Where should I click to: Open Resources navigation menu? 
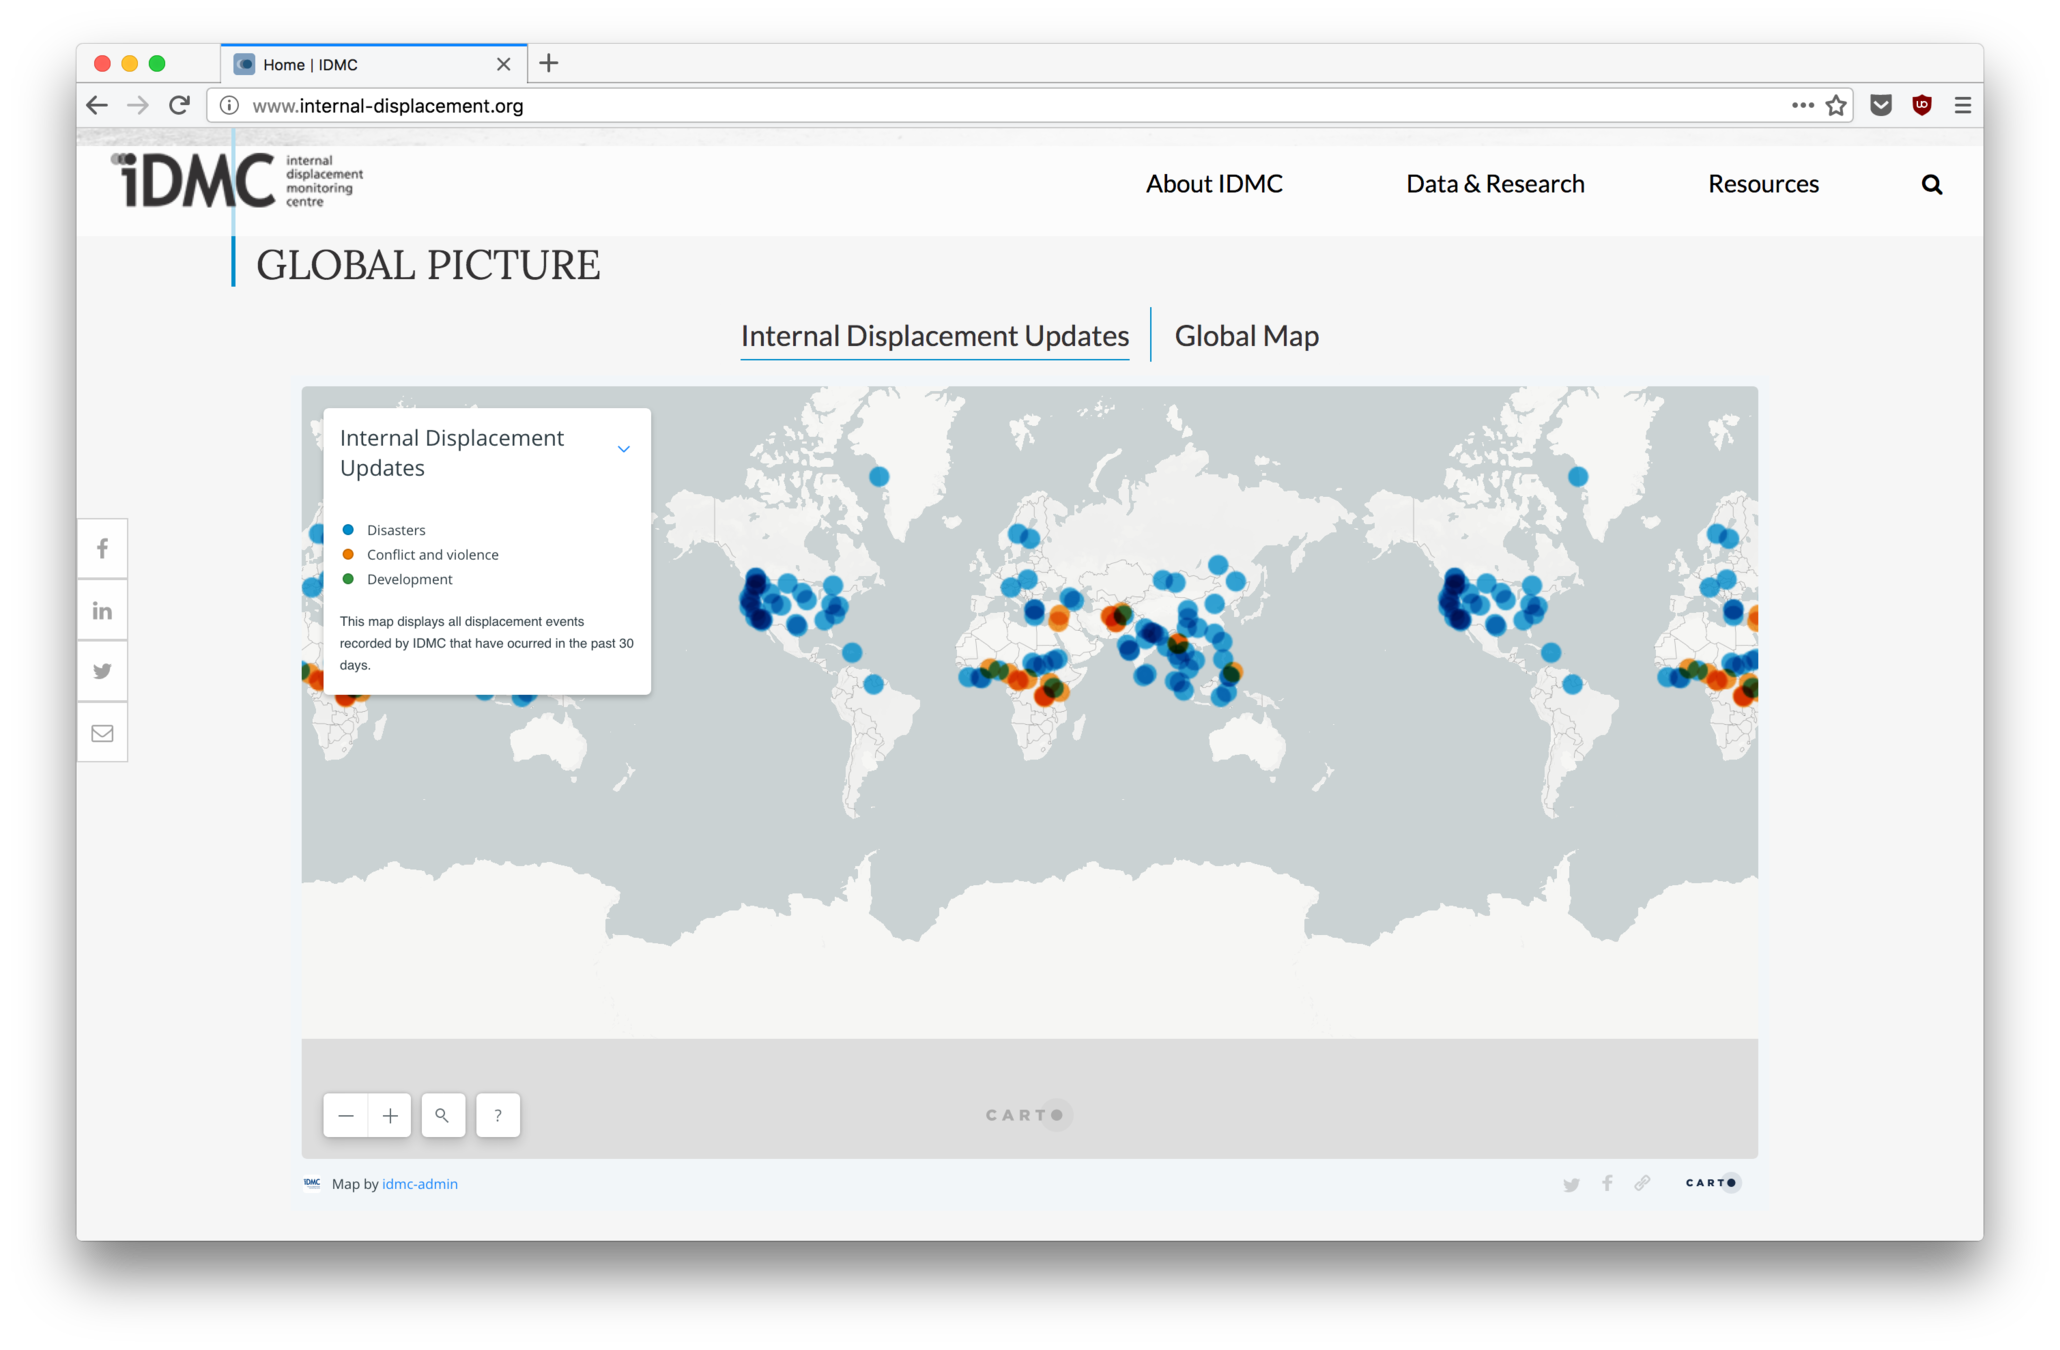1762,184
